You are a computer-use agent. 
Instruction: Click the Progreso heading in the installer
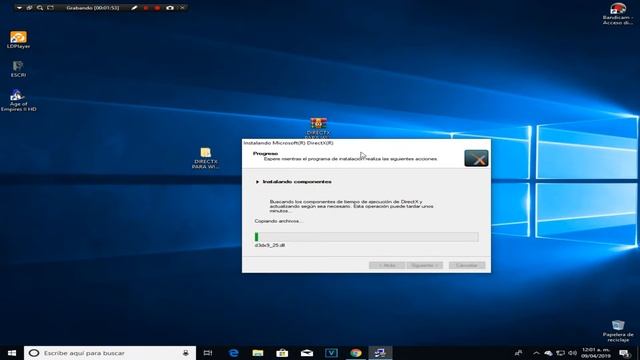tap(265, 153)
